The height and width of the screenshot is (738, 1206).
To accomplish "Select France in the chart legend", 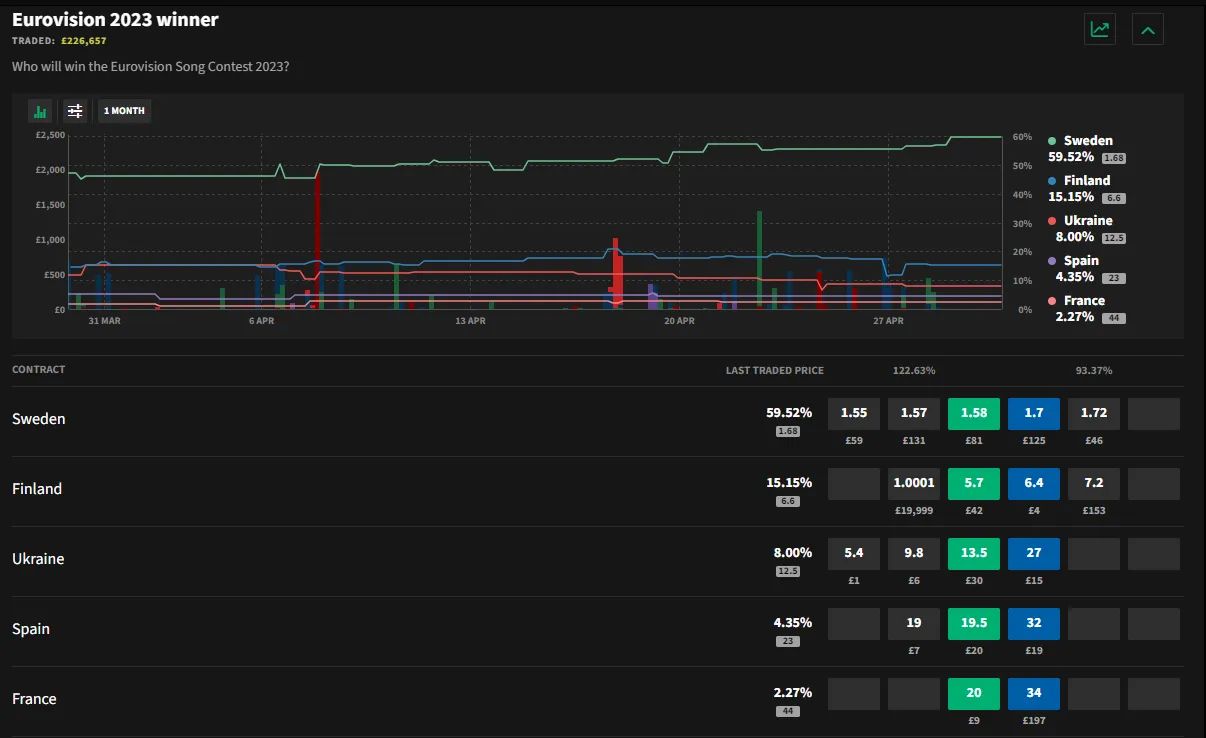I will tap(1084, 301).
